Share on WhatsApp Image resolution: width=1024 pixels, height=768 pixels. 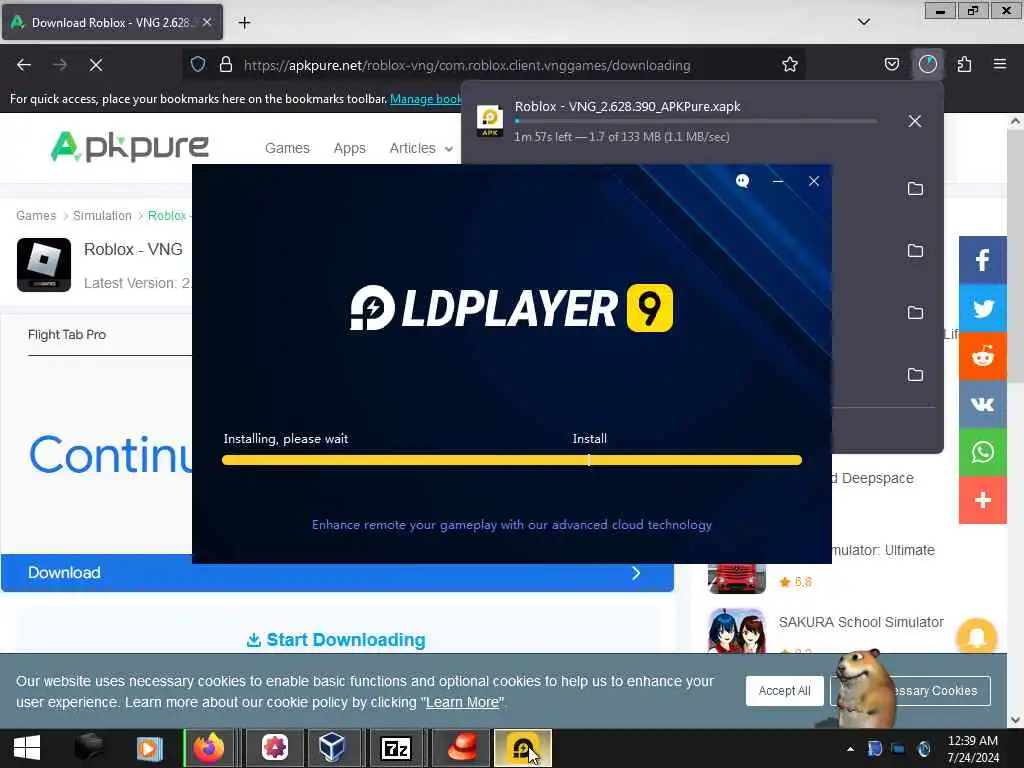(982, 452)
